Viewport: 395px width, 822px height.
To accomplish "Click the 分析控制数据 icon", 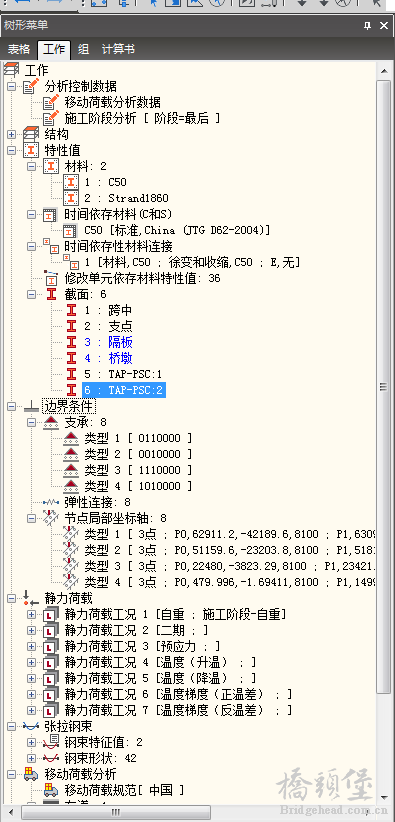I will [31, 85].
